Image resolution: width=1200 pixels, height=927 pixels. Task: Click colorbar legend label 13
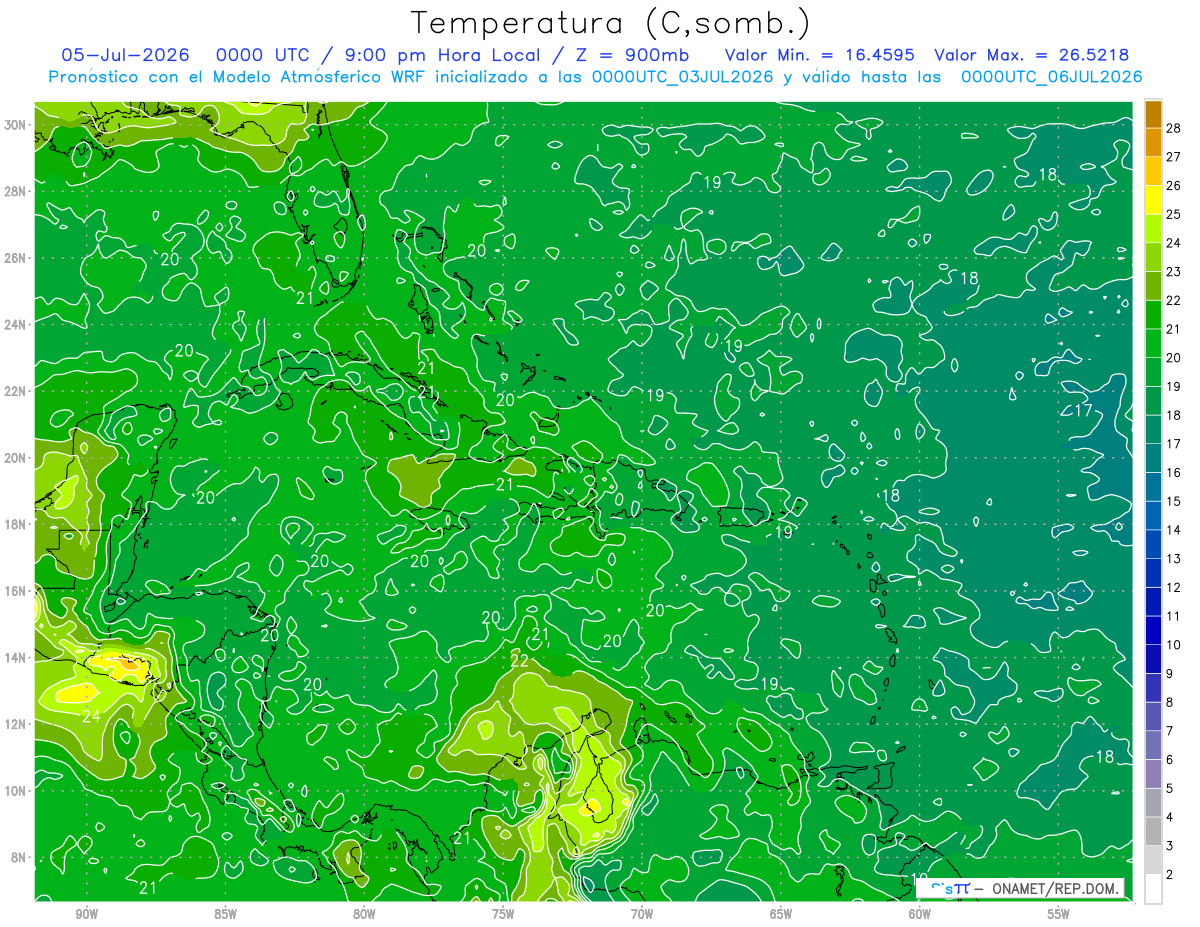[x=1174, y=559]
